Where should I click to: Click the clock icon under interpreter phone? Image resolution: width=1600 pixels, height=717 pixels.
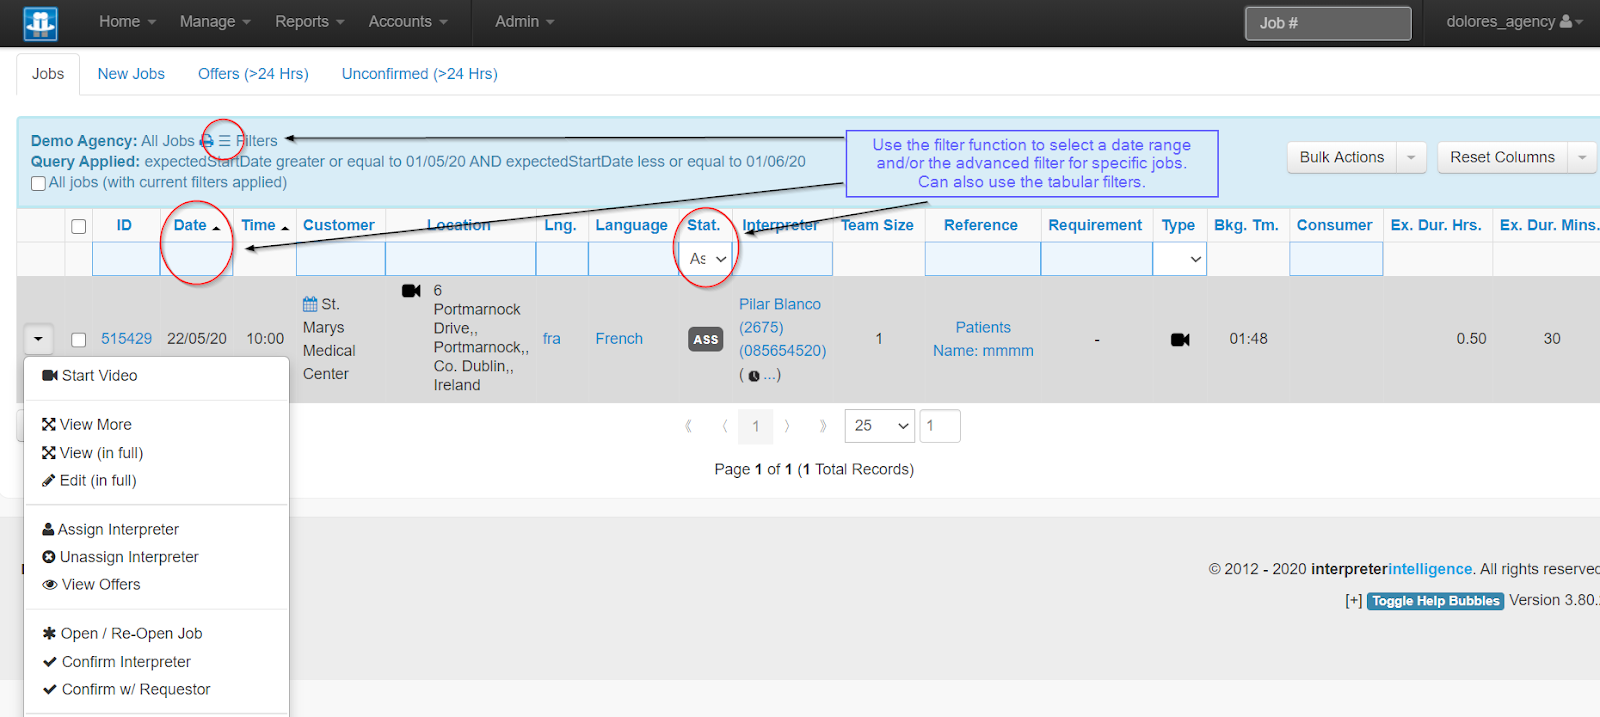tap(753, 376)
